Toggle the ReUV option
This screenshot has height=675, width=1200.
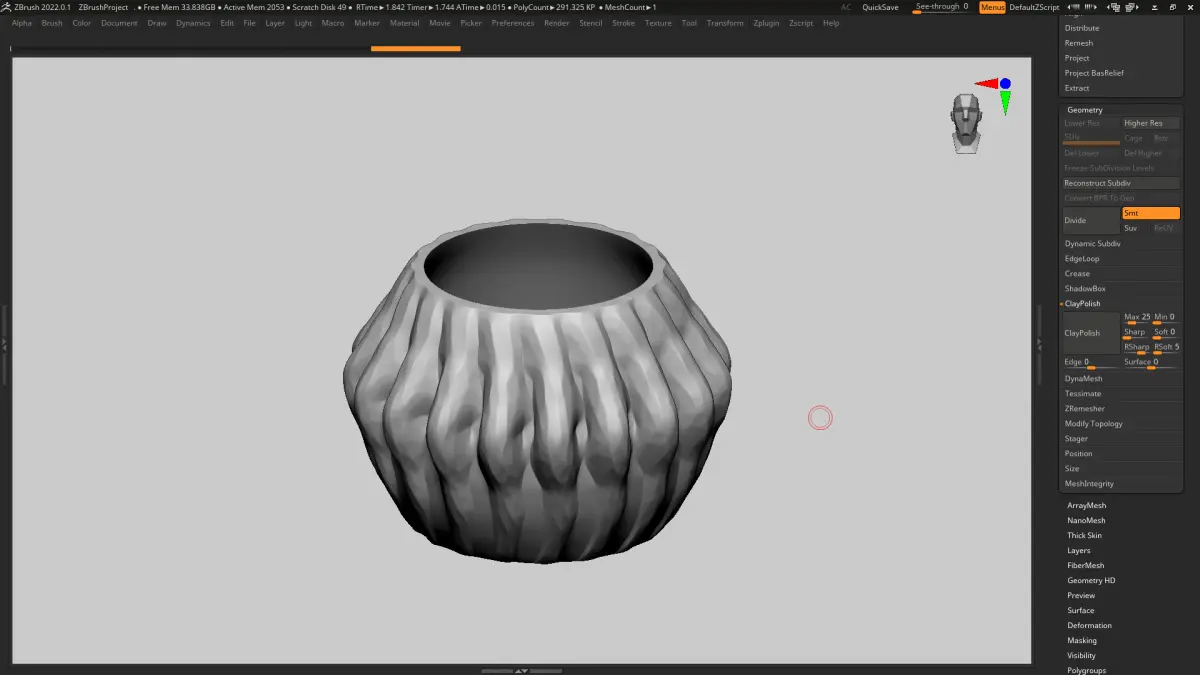point(1165,228)
